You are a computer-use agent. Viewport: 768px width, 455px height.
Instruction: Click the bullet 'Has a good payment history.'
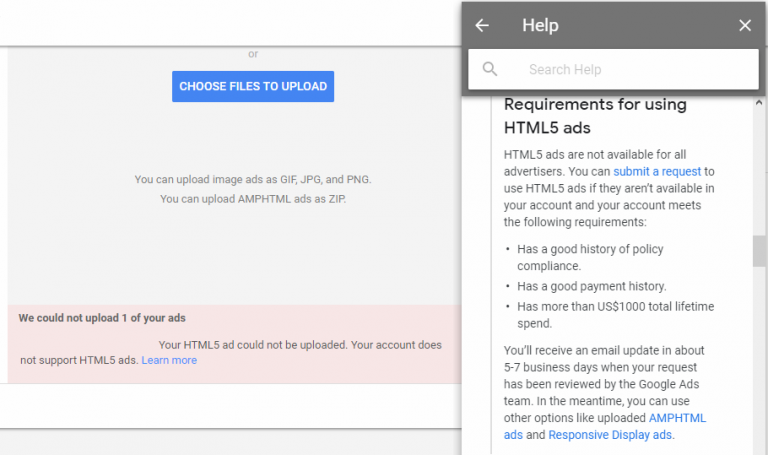592,286
